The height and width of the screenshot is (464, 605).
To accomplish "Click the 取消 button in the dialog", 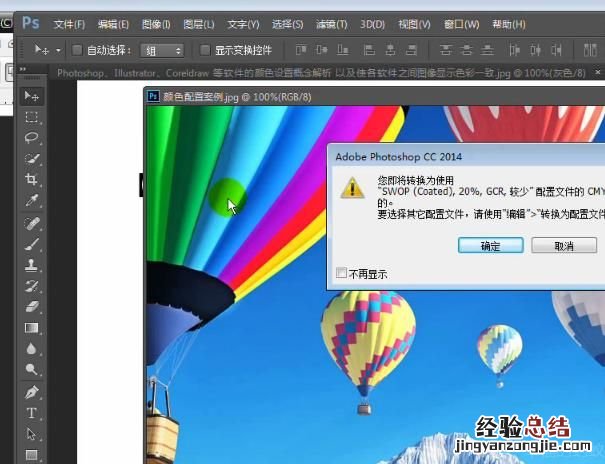I will point(564,245).
